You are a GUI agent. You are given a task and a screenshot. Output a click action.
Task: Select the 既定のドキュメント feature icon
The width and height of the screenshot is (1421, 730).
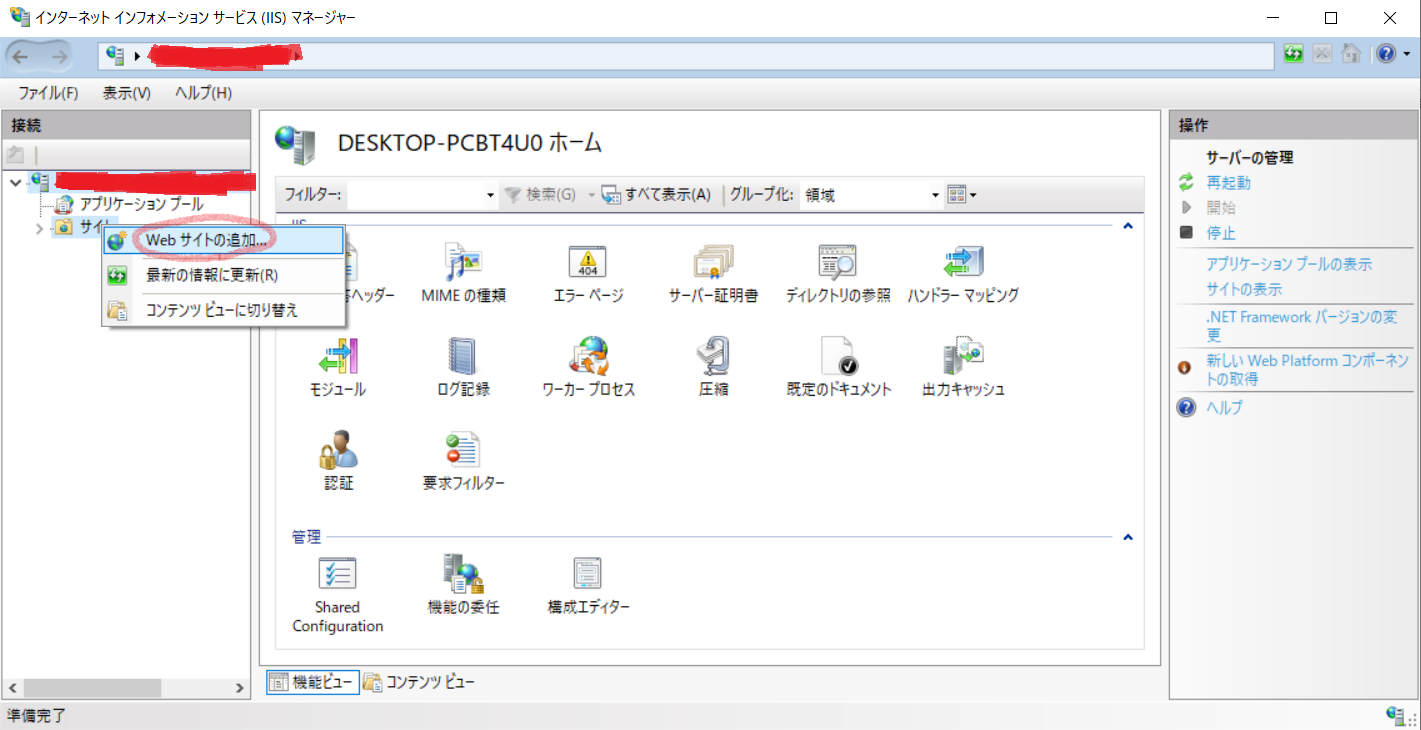838,367
